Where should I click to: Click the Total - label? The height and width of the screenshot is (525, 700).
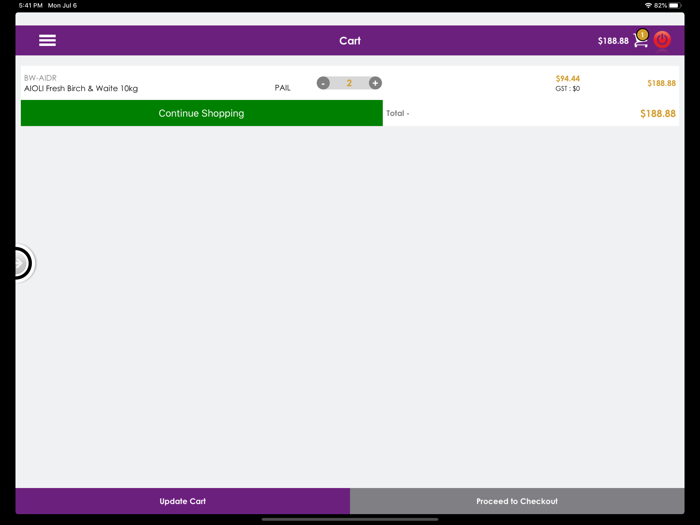click(397, 113)
